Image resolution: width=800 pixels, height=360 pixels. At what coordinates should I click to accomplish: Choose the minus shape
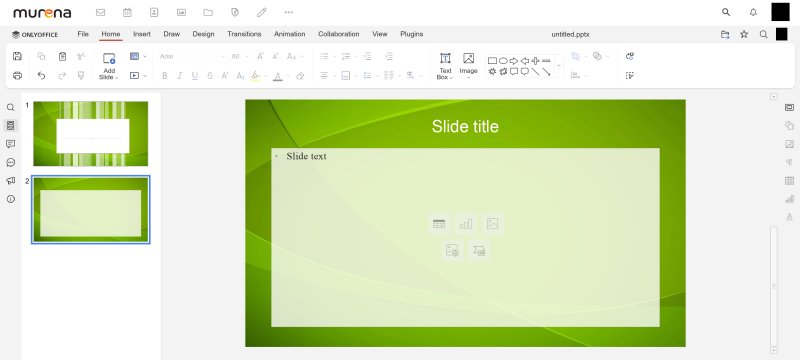[546, 61]
